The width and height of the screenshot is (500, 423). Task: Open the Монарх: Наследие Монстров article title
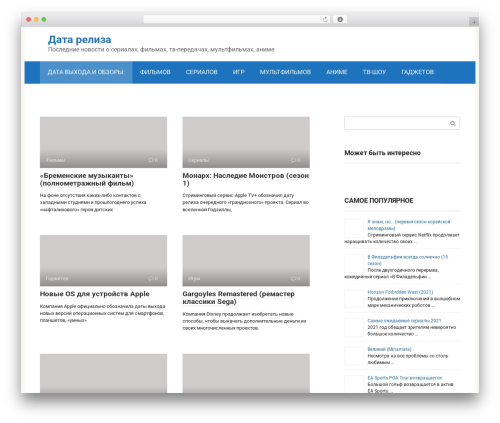(246, 179)
